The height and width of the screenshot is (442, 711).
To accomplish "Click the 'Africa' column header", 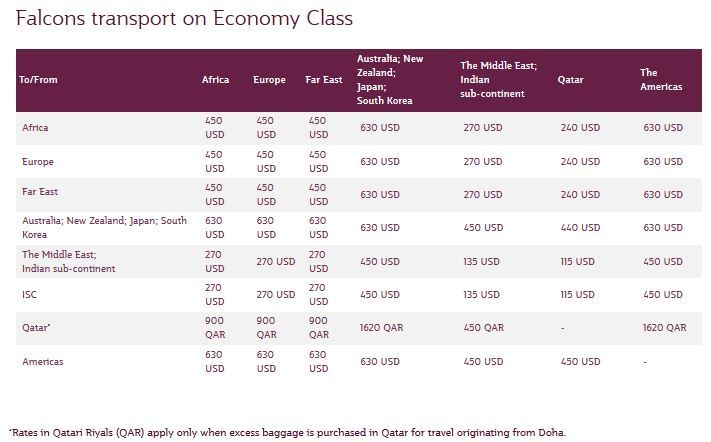I will [215, 80].
